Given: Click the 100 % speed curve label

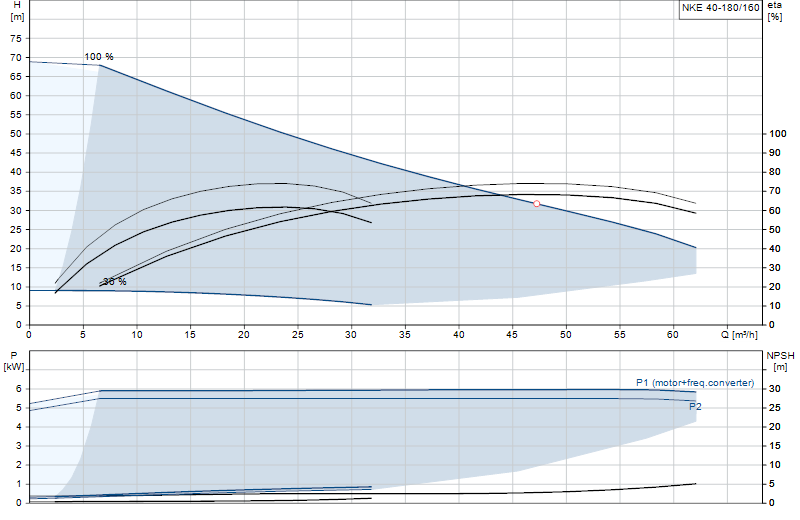Looking at the screenshot, I should [99, 57].
